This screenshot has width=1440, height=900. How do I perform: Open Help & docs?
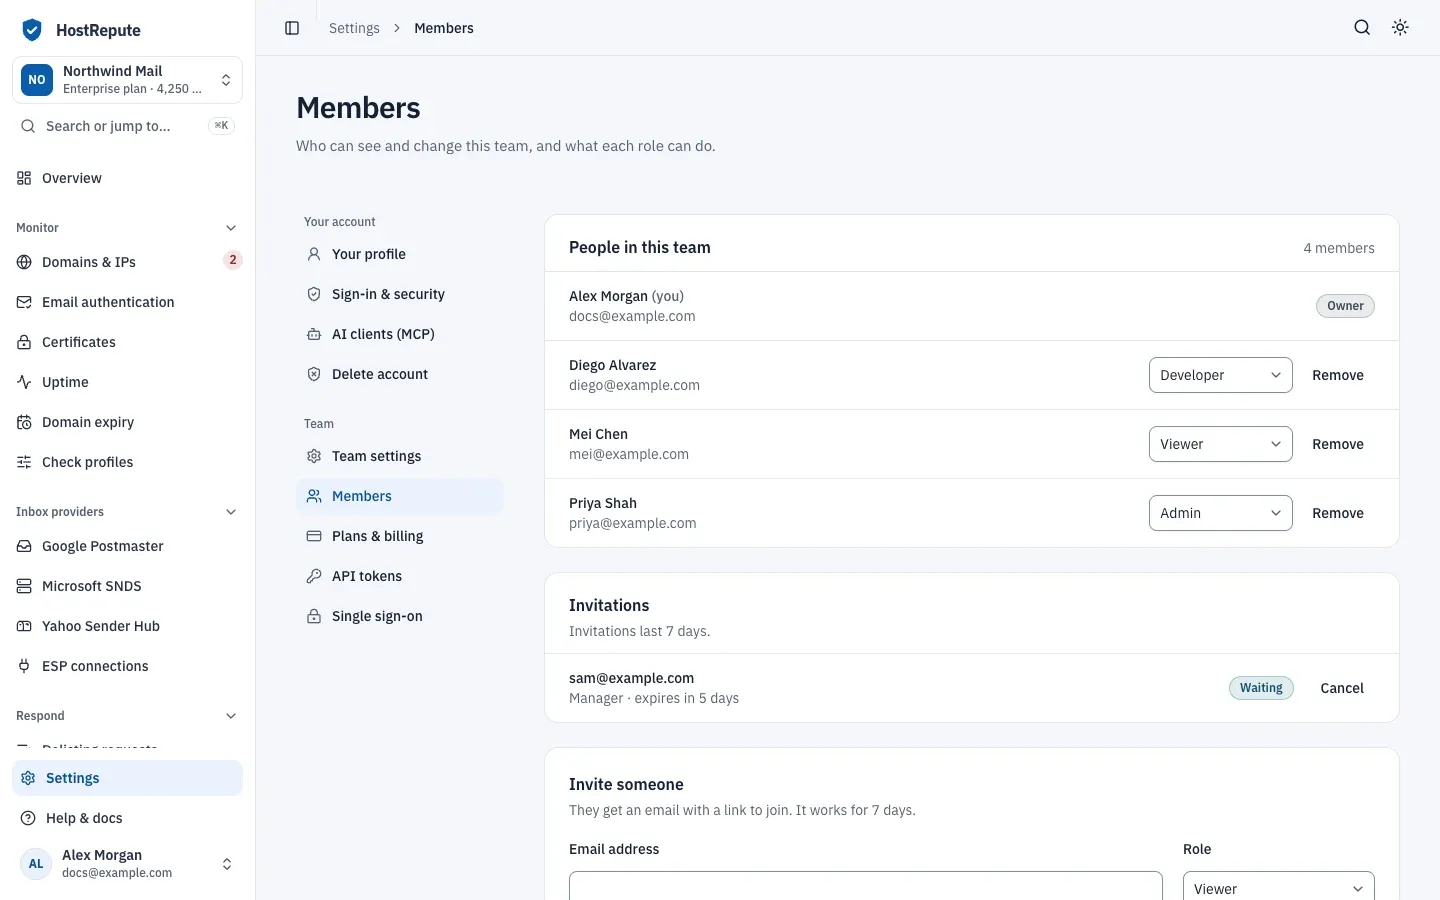(x=127, y=818)
